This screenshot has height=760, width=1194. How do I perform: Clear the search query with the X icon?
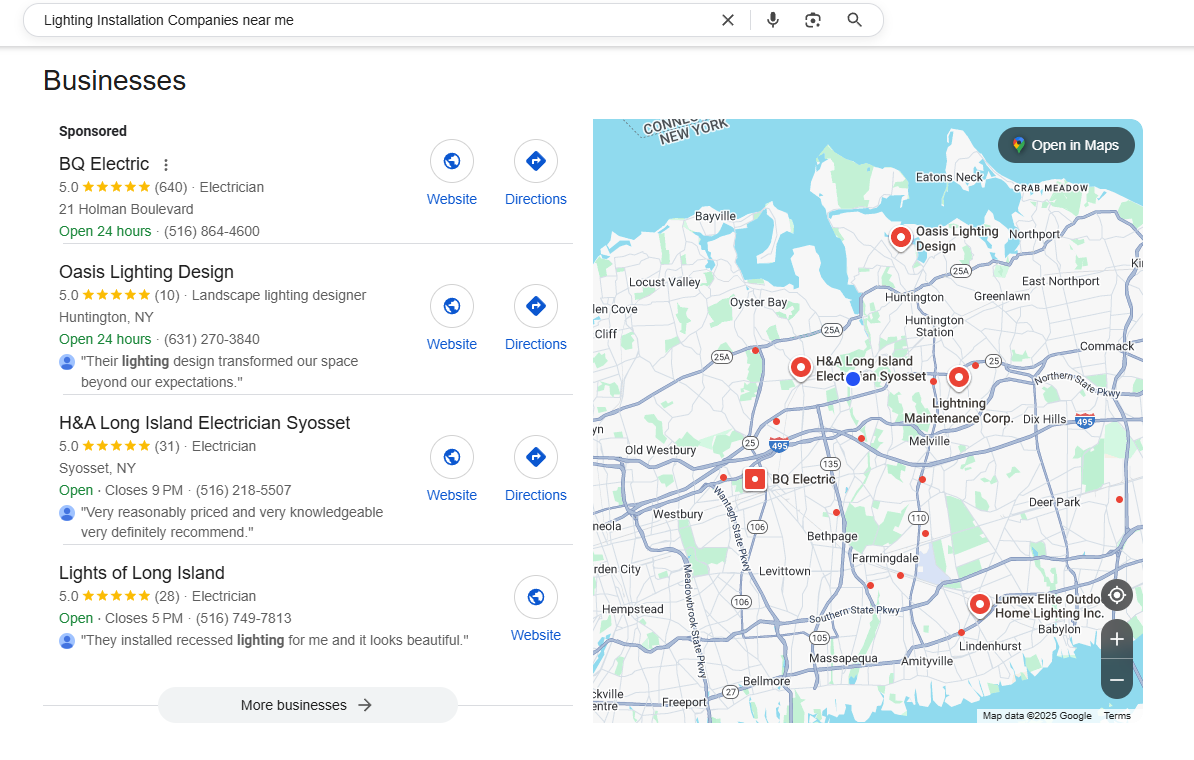[728, 20]
